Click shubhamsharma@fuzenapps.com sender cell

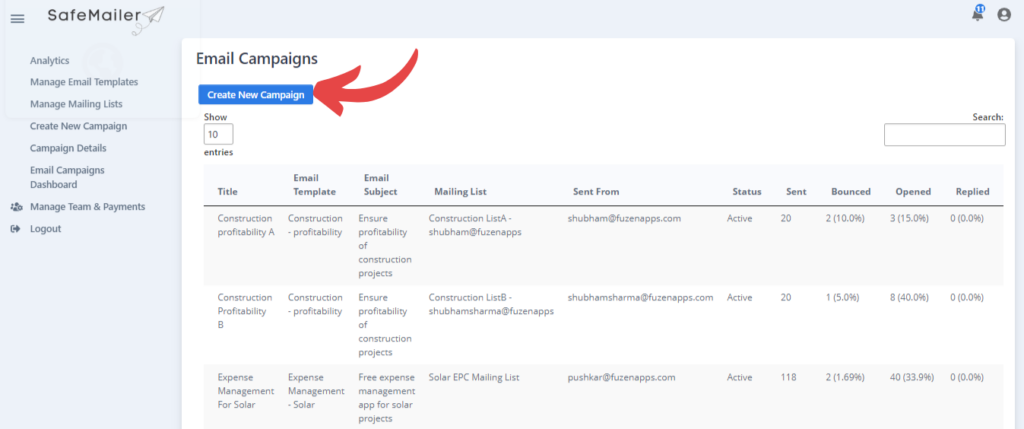[x=641, y=298]
